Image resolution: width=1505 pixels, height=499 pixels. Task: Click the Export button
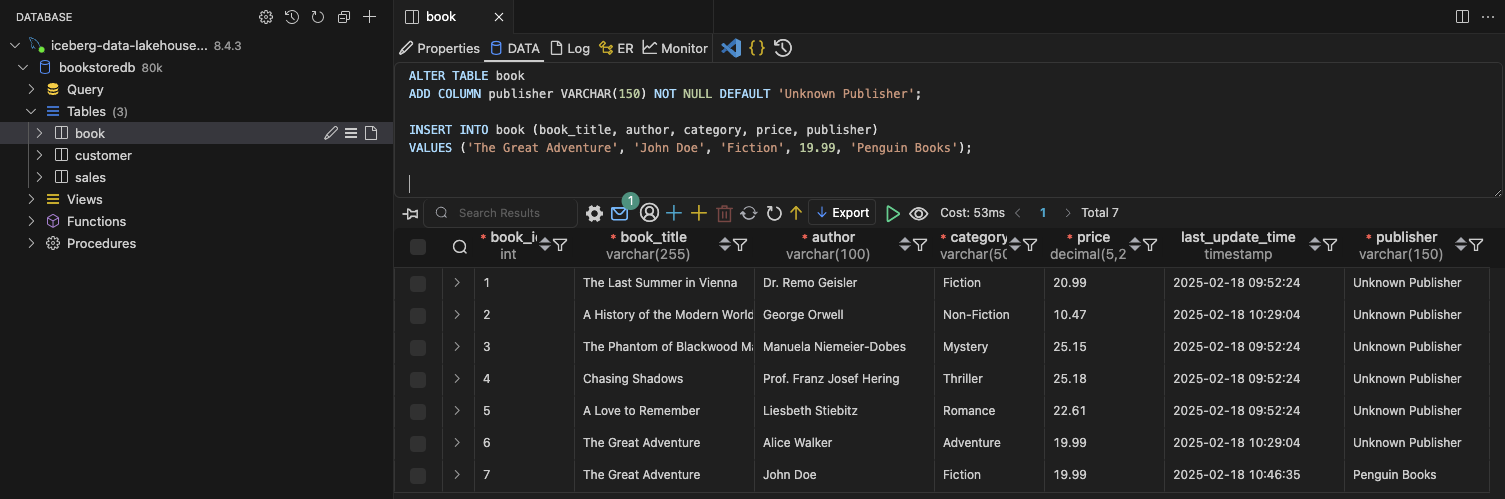842,213
